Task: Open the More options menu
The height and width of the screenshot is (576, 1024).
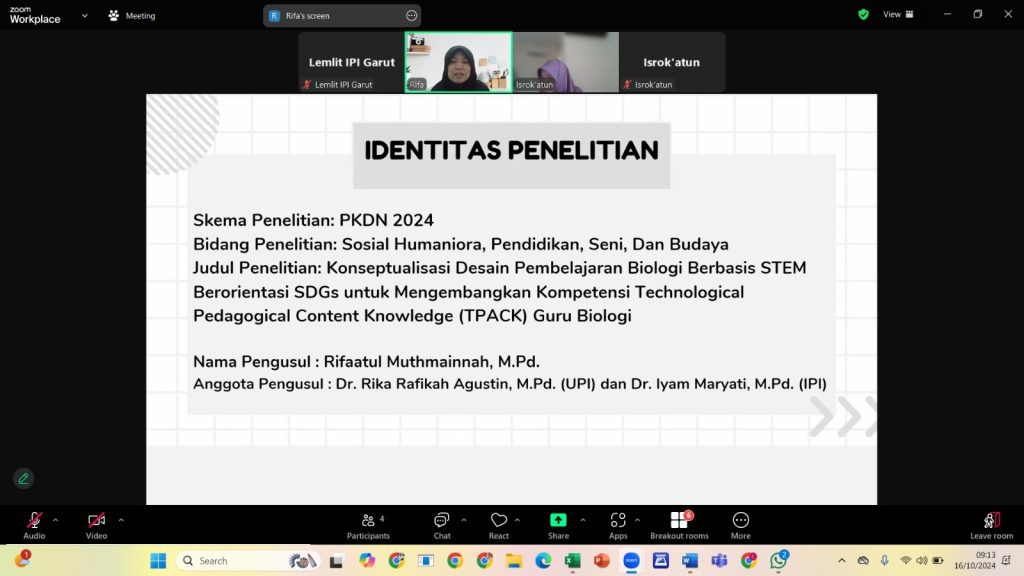Action: [741, 525]
